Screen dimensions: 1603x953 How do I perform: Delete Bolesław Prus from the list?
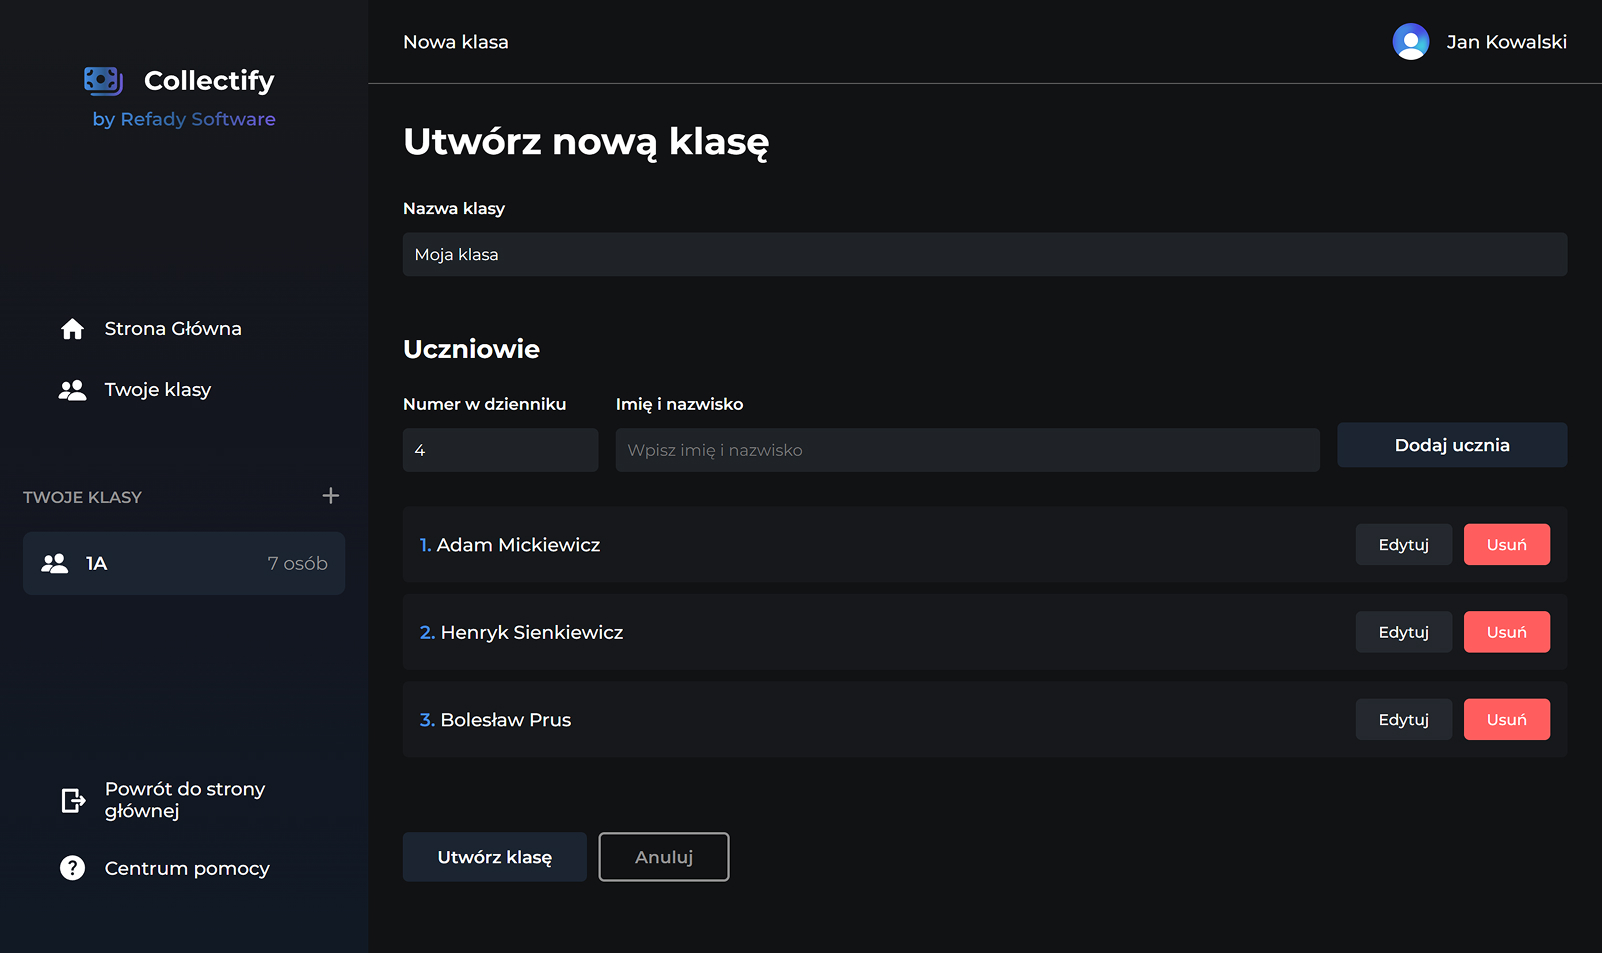(x=1506, y=720)
